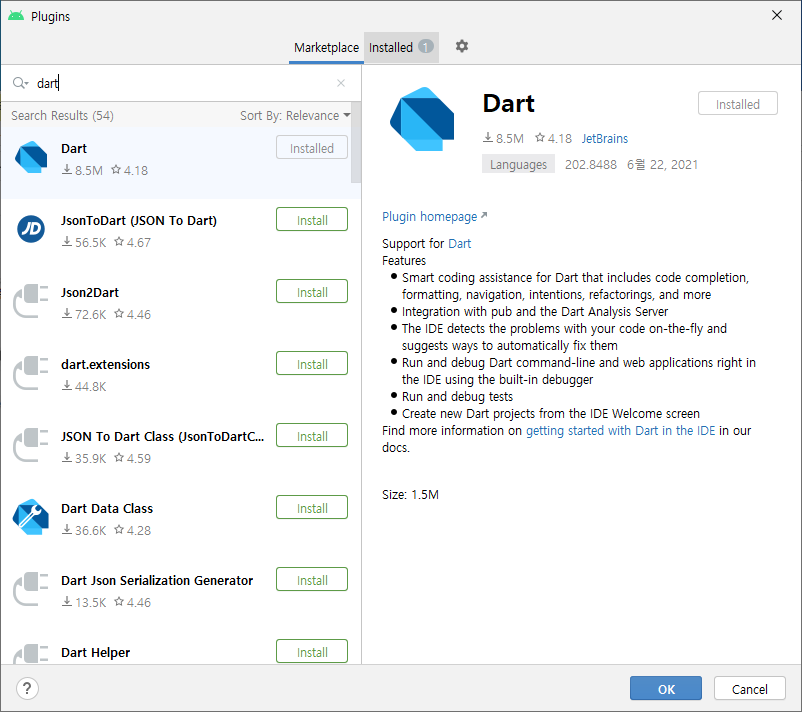Select Dart Json Serialization Generator title
This screenshot has width=802, height=712.
(x=157, y=581)
